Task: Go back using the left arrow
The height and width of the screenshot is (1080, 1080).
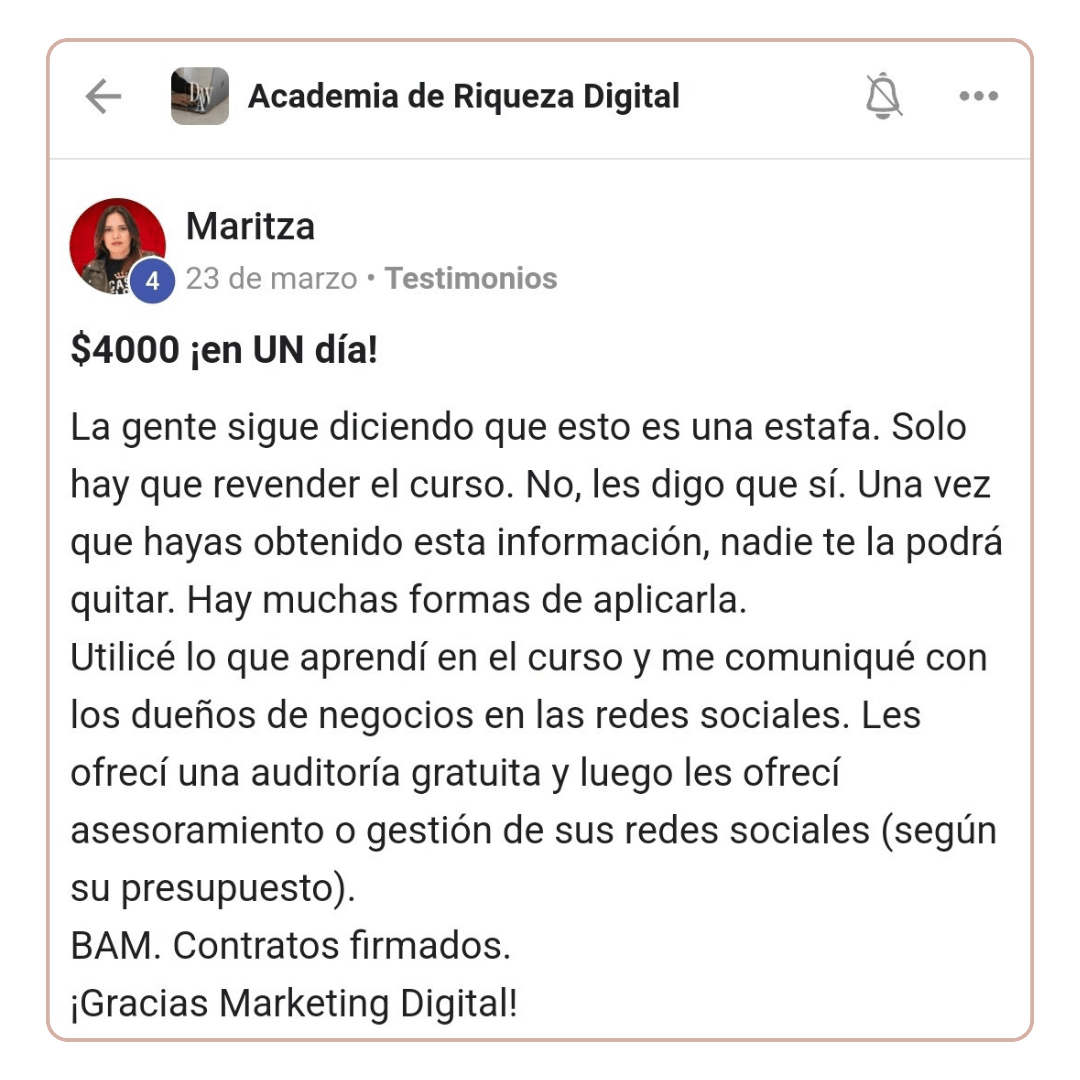Action: click(103, 96)
